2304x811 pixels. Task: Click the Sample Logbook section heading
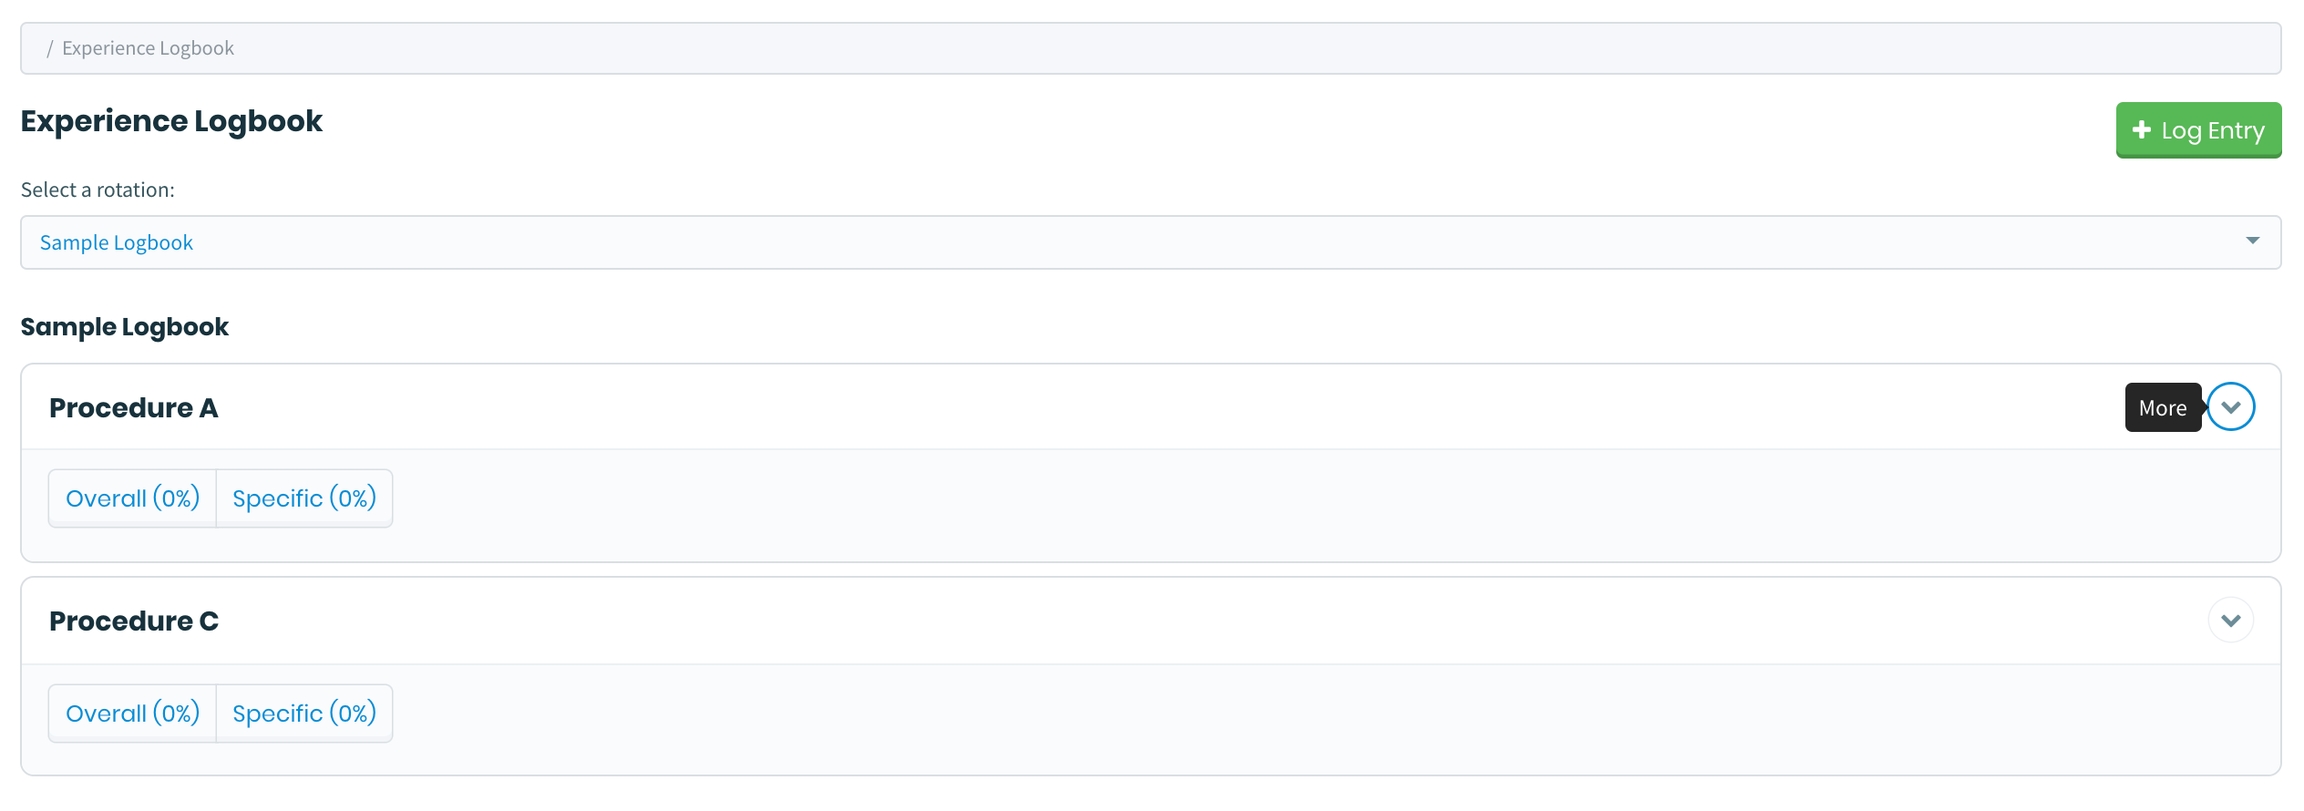click(124, 327)
